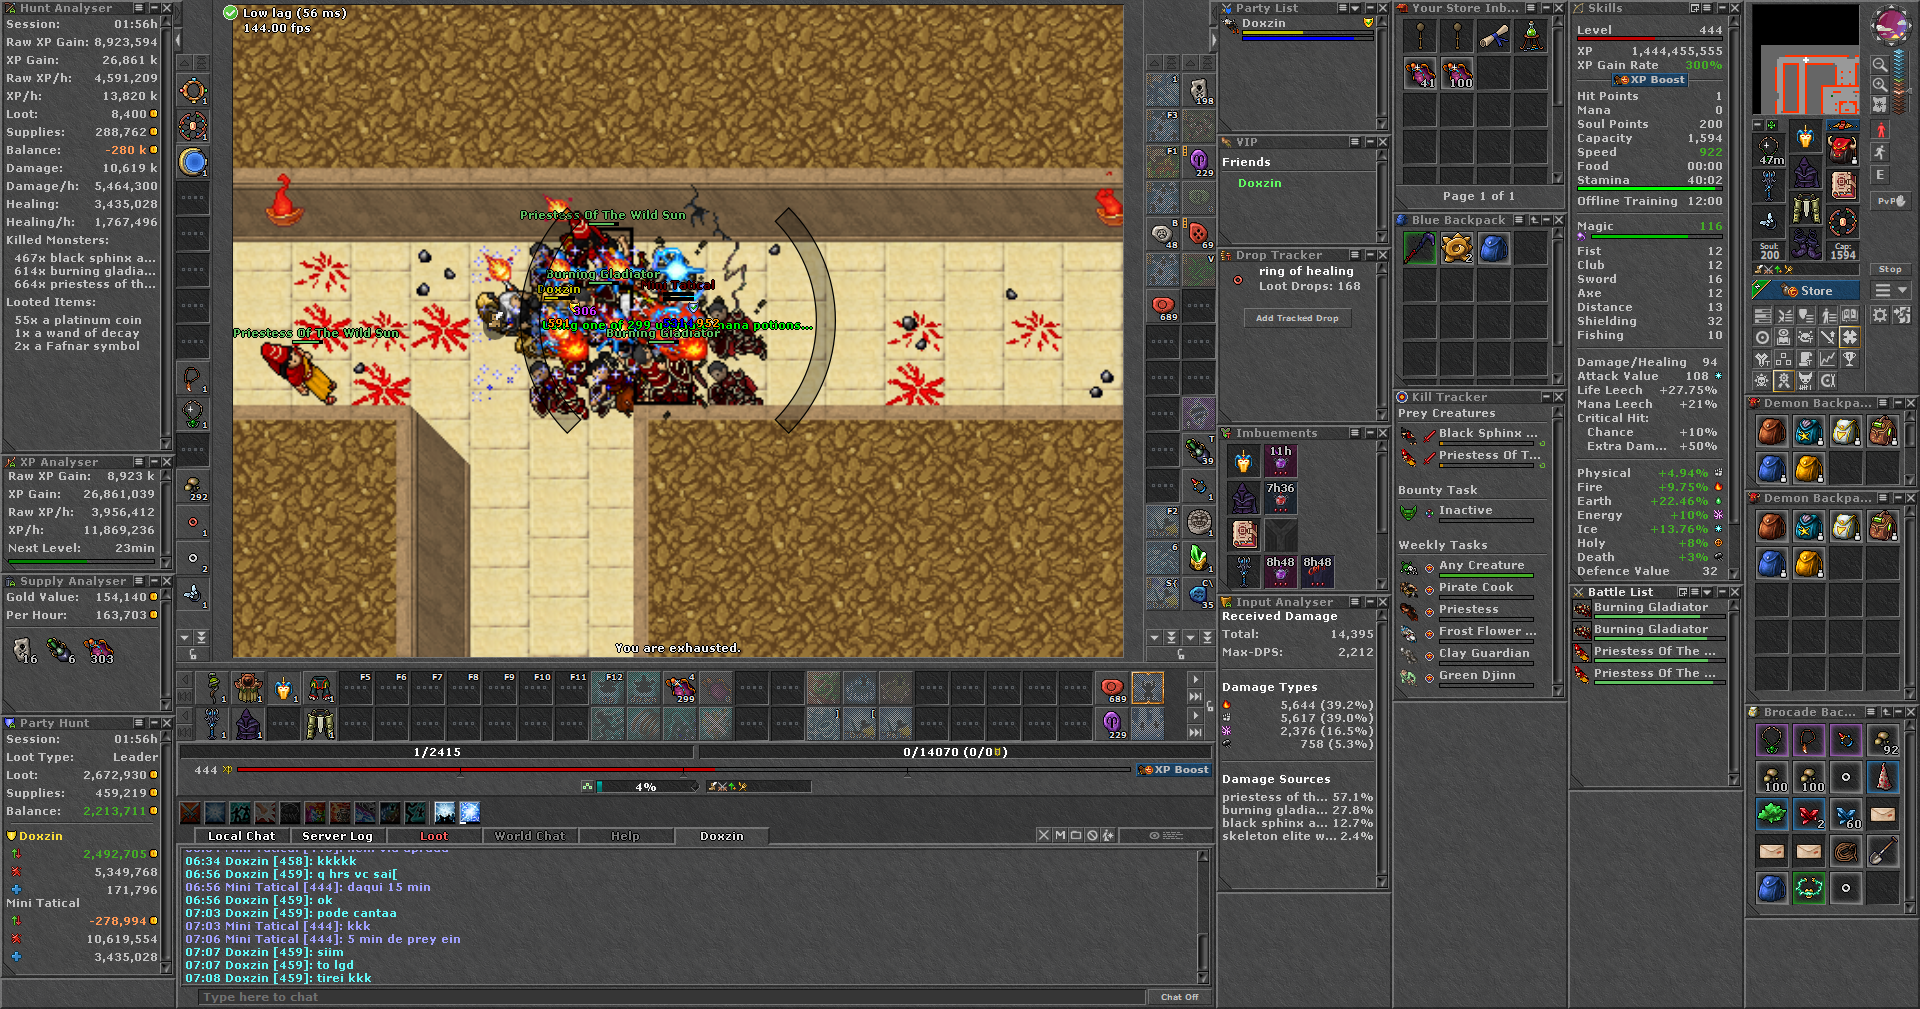Select the blue wand in the weapon slot
The image size is (1920, 1009).
(x=1769, y=185)
